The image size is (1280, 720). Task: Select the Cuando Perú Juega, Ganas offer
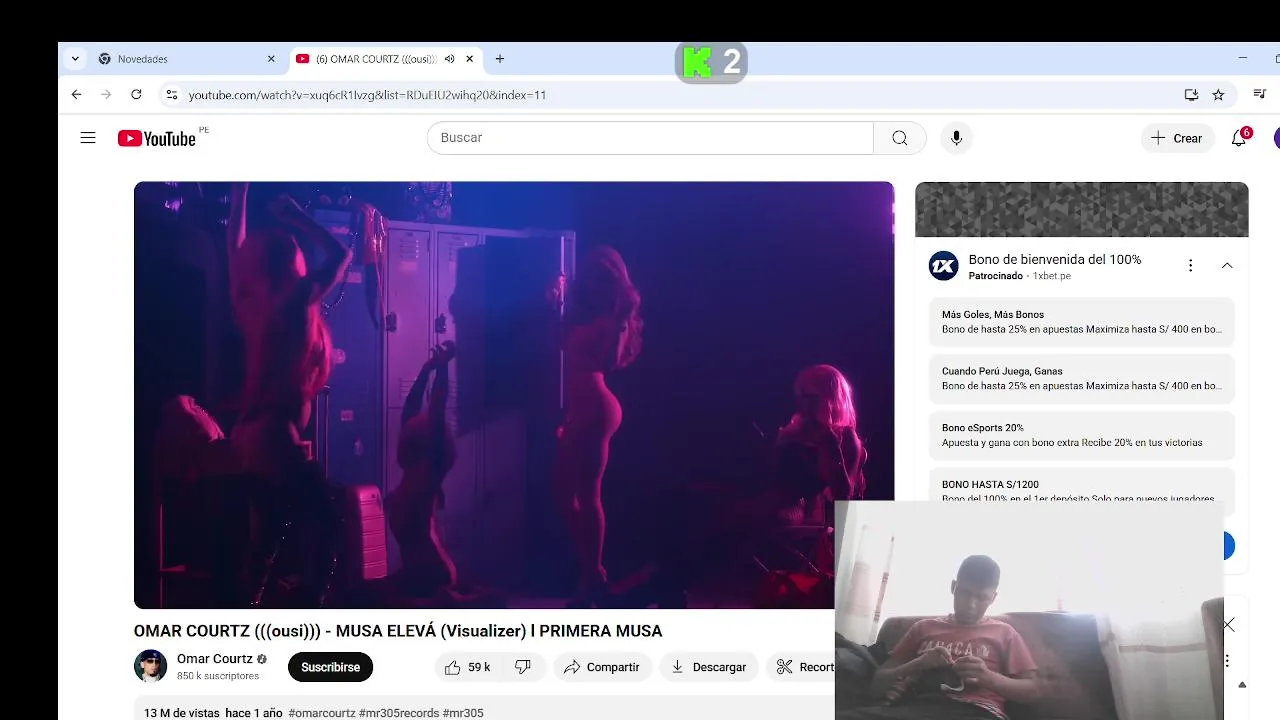pyautogui.click(x=1082, y=378)
